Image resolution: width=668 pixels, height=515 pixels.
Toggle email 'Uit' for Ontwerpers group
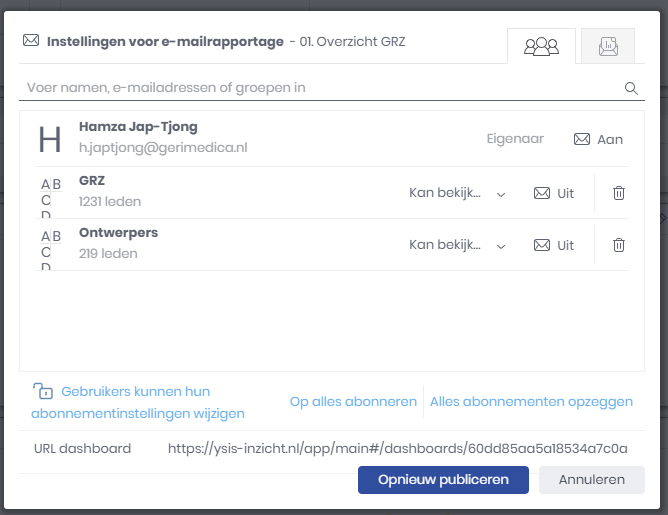[x=554, y=245]
